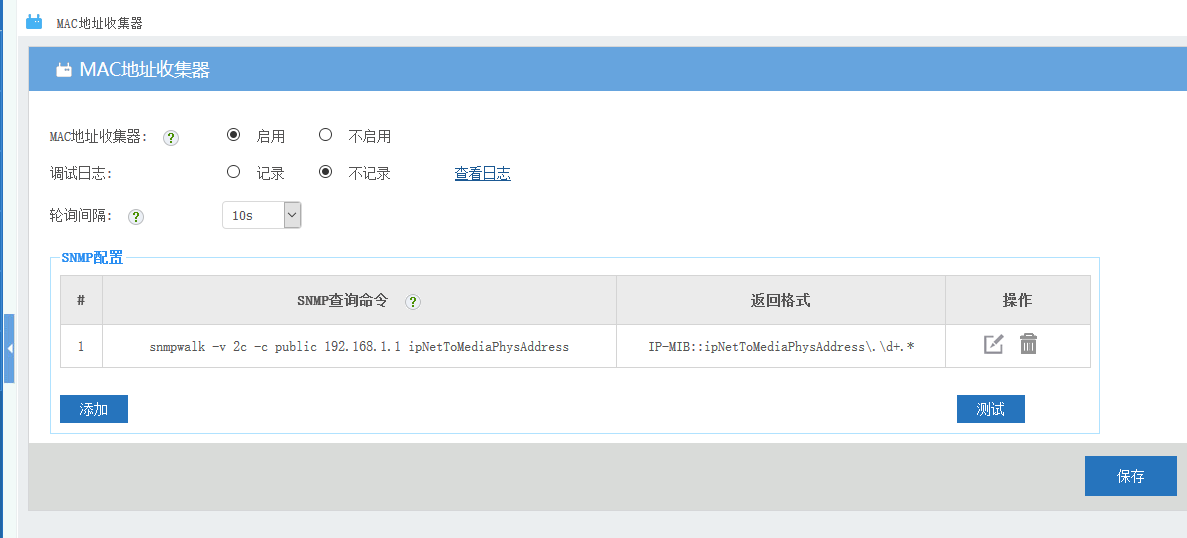This screenshot has height=538, width=1187.
Task: Click the snmpwalk command cell
Action: pyautogui.click(x=359, y=346)
